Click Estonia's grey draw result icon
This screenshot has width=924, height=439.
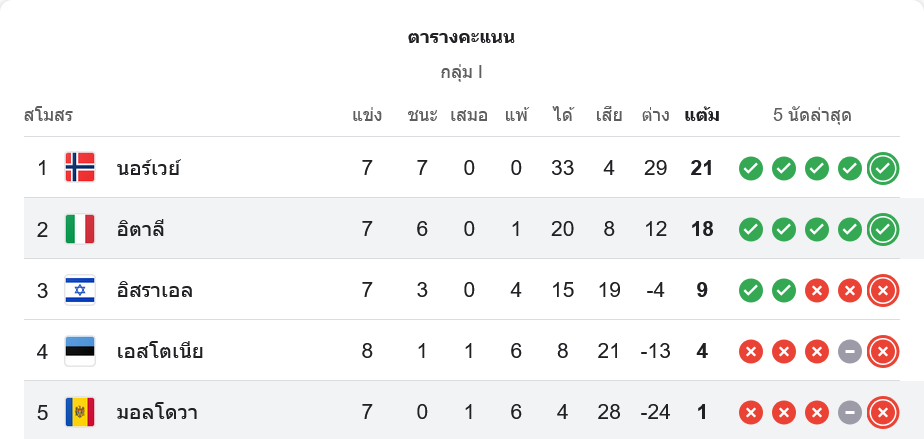(849, 351)
